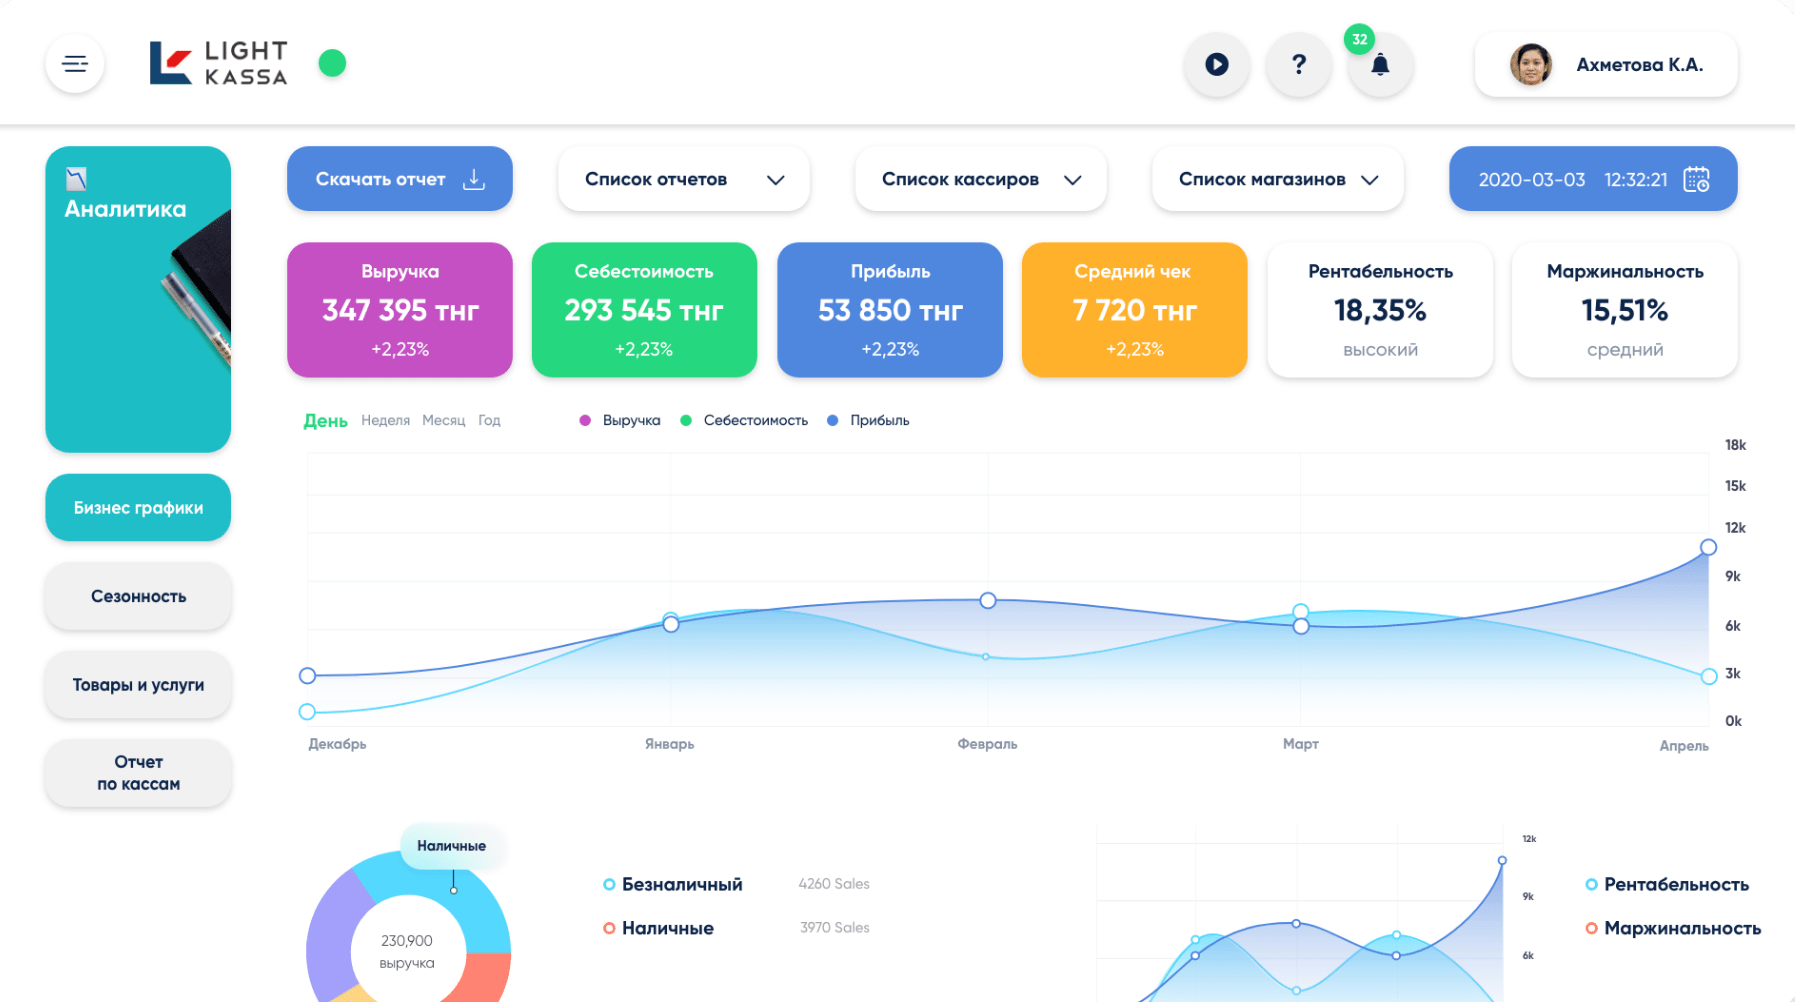This screenshot has height=1002, width=1795.
Task: Toggle the Выручка legend series
Action: click(620, 420)
